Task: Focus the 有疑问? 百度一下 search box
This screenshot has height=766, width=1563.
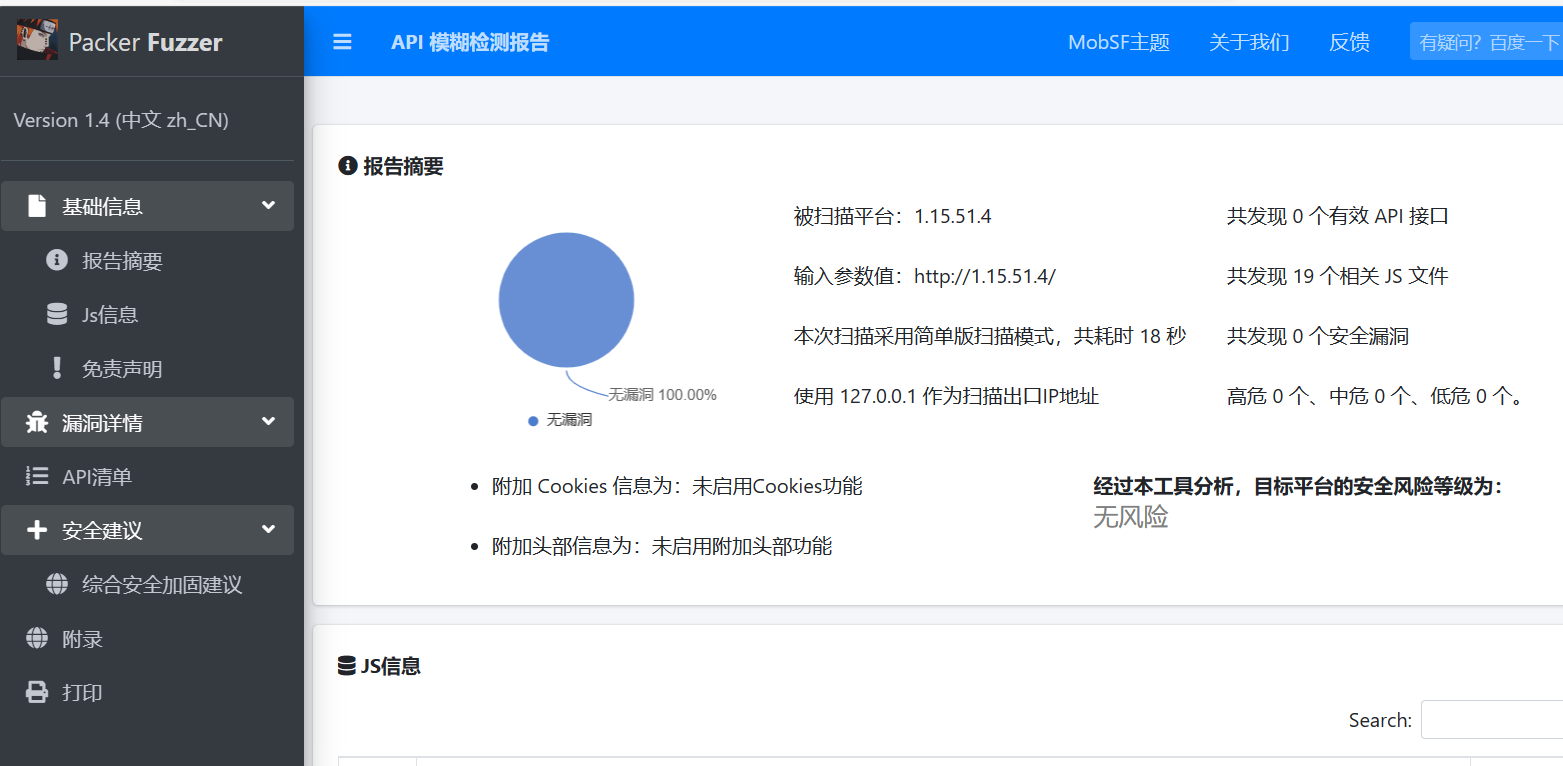Action: [1486, 42]
